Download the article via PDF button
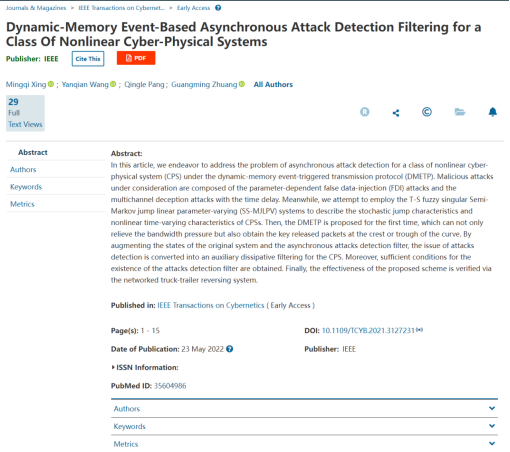Screen dimensions: 510x452 point(136,58)
